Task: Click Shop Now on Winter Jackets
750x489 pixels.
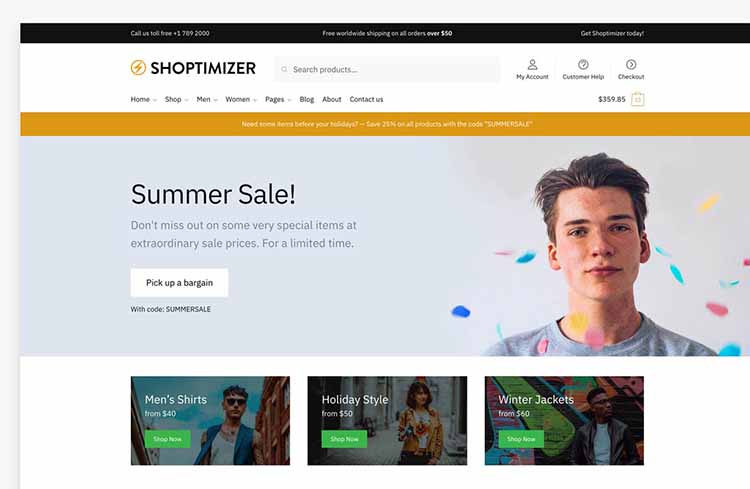Action: [x=521, y=439]
